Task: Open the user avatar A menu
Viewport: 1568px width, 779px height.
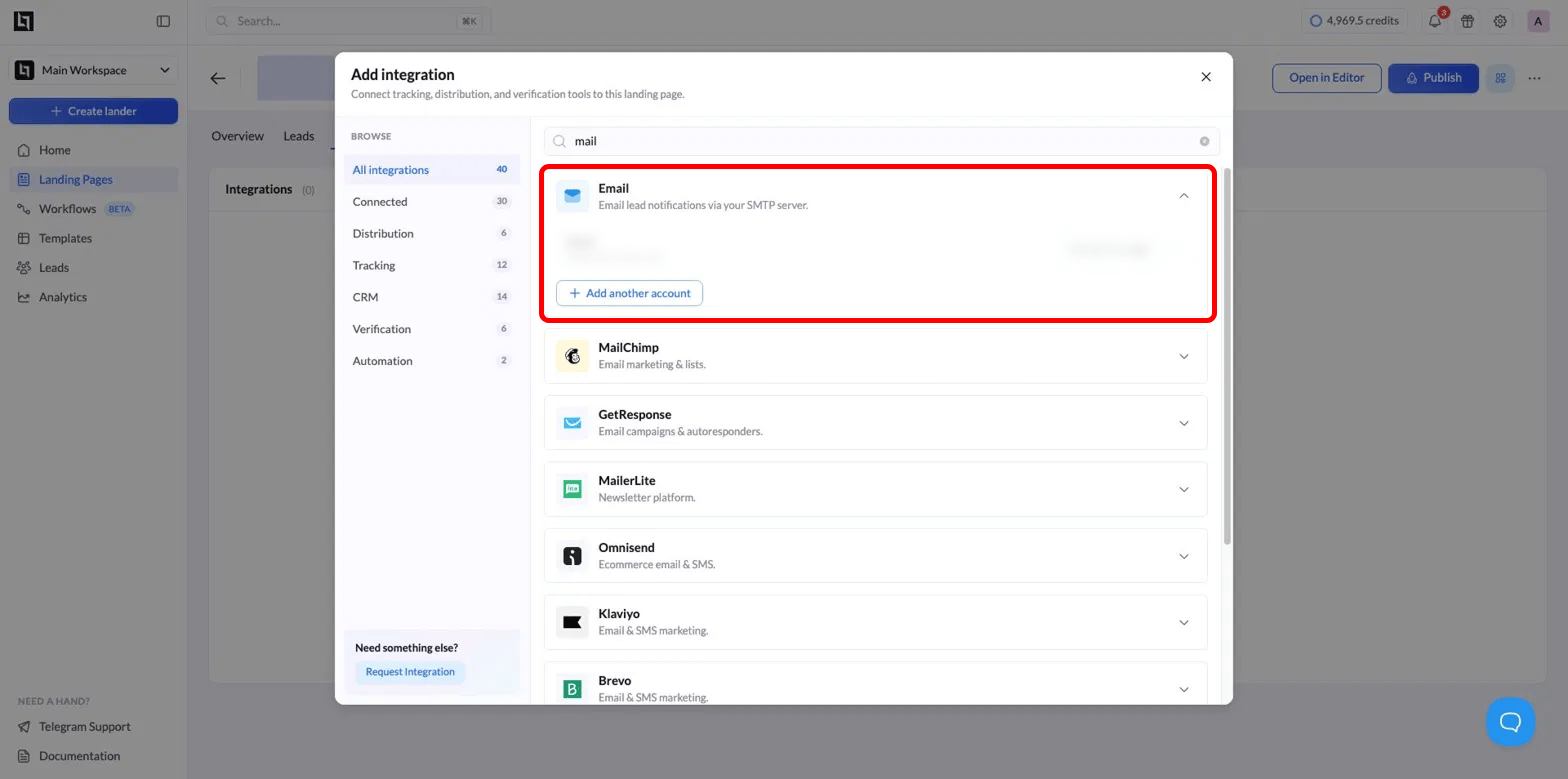Action: [1538, 21]
